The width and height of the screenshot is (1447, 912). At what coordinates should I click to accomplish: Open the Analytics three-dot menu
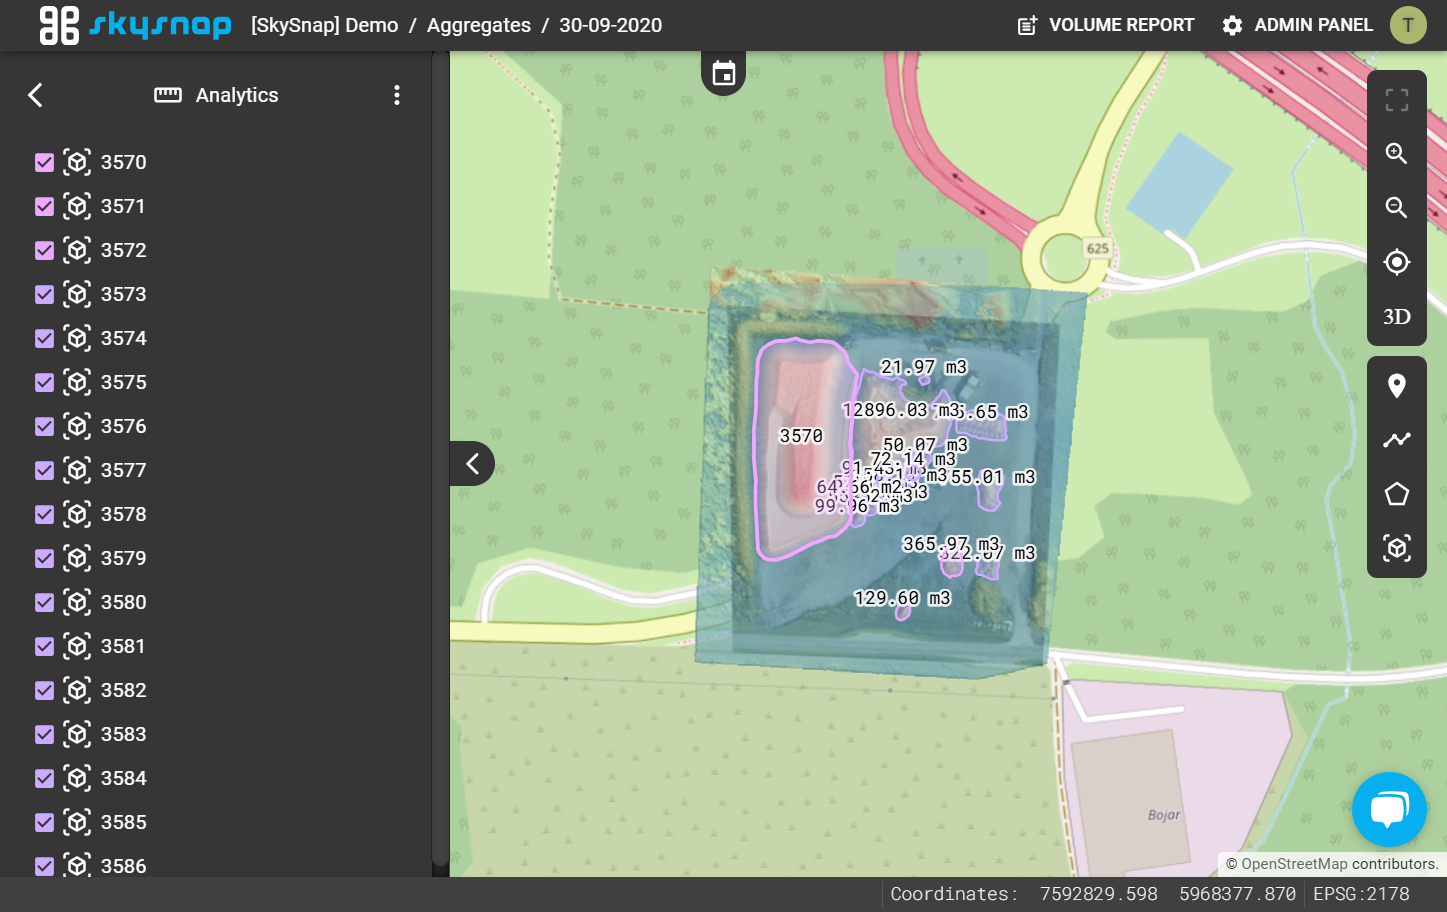pos(397,95)
